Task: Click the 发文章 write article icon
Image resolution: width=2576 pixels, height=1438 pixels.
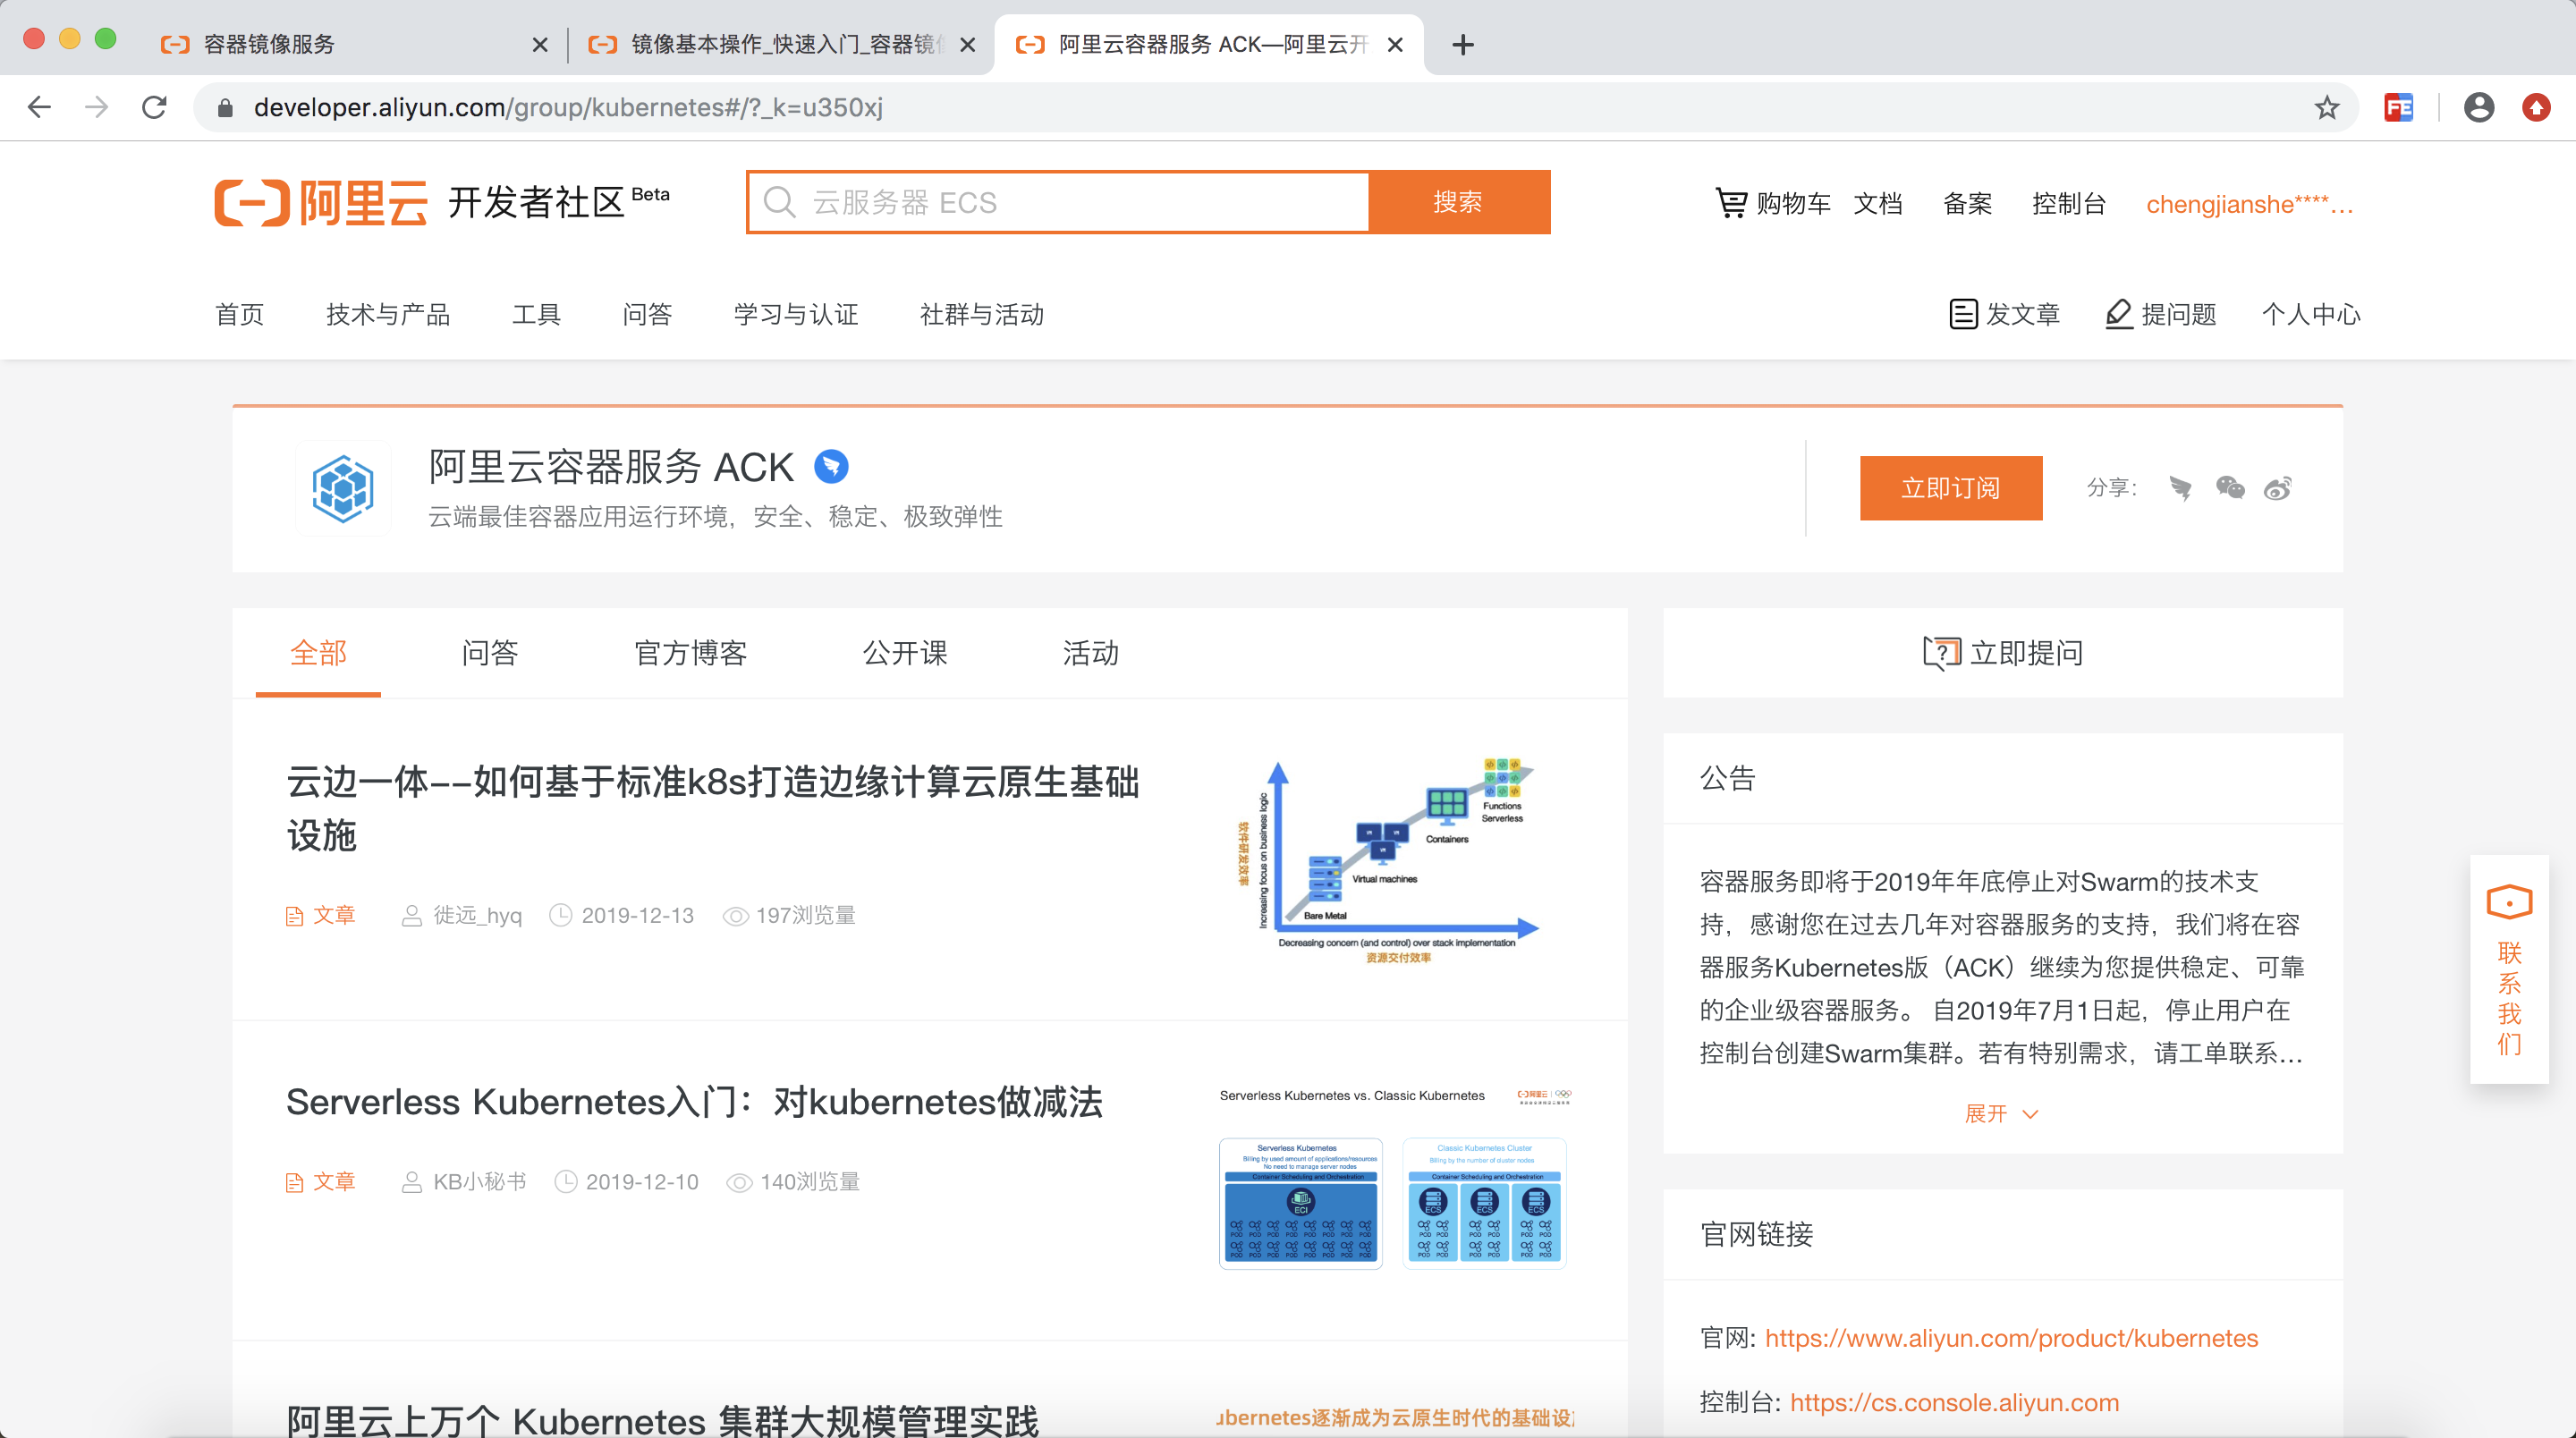Action: pyautogui.click(x=1962, y=314)
